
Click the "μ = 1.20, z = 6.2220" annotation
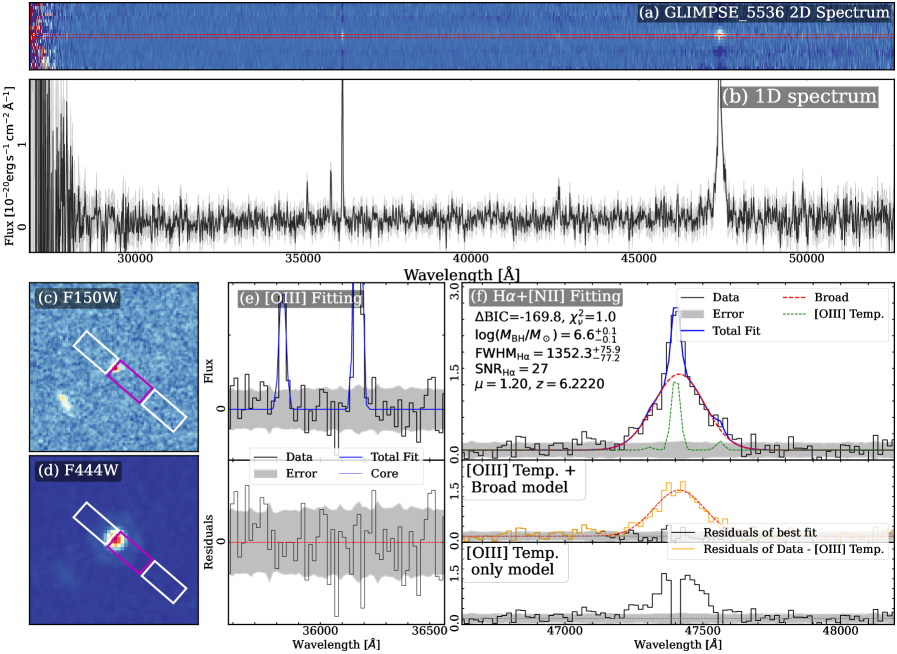(x=539, y=384)
